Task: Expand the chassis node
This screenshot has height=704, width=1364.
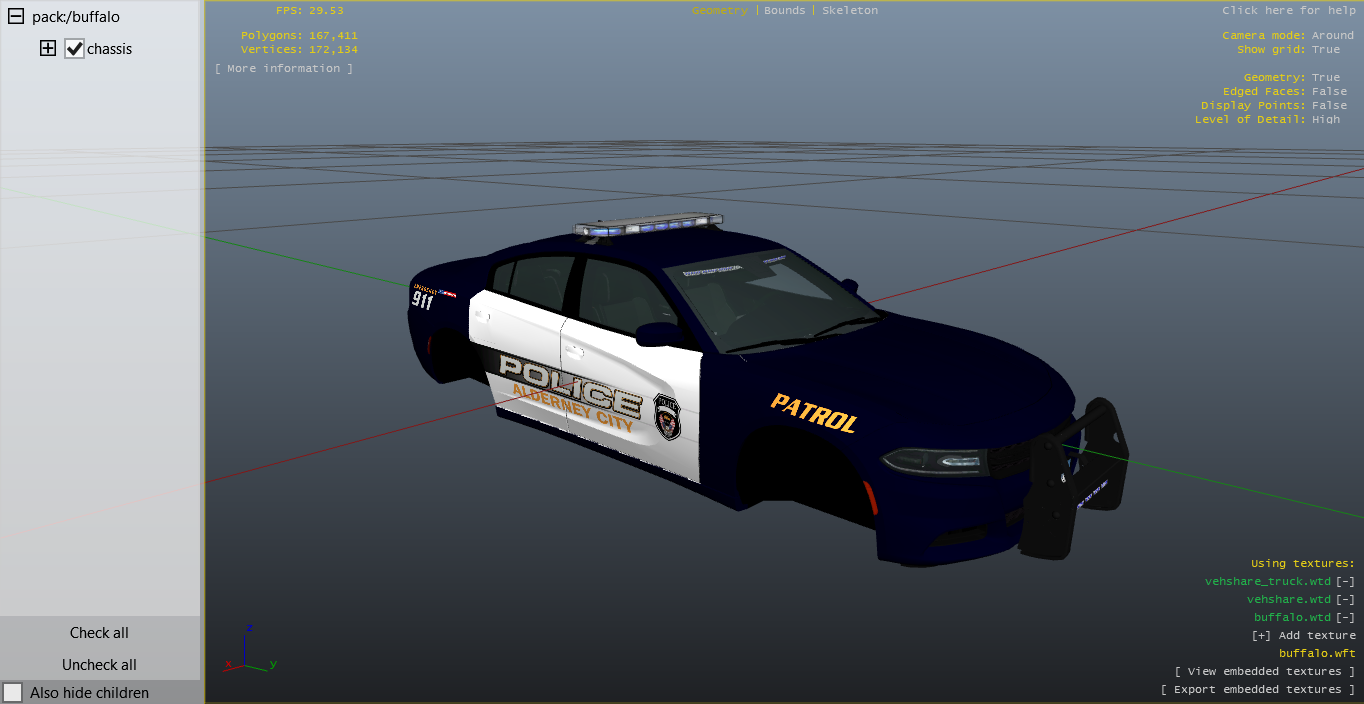Action: [x=48, y=48]
